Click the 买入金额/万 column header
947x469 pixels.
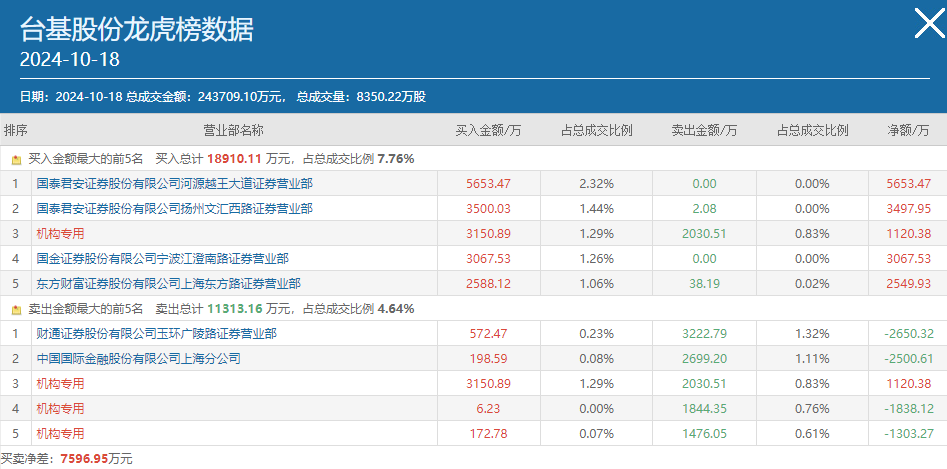click(488, 130)
